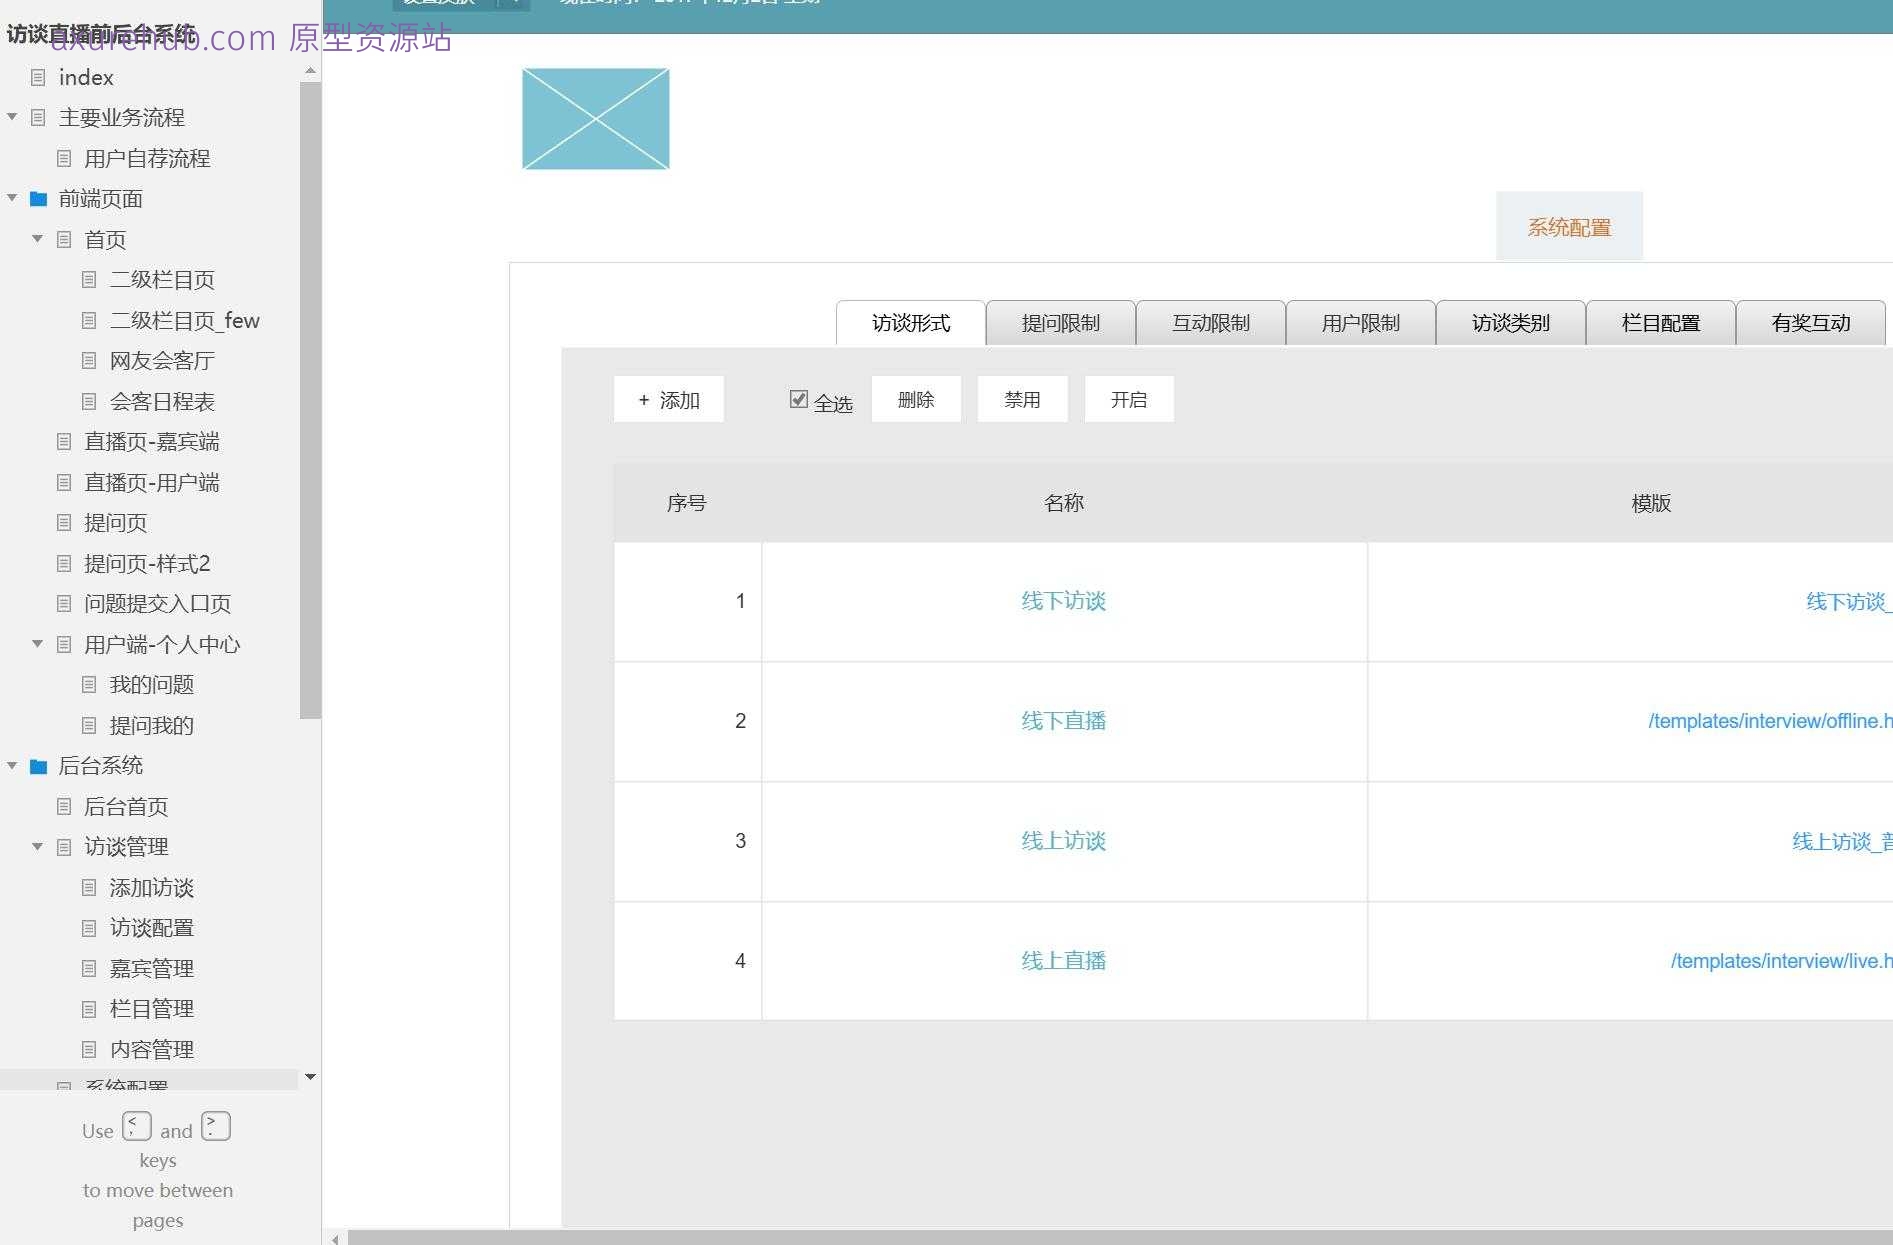
Task: Collapse the 首页 tree branch
Action: coord(37,239)
